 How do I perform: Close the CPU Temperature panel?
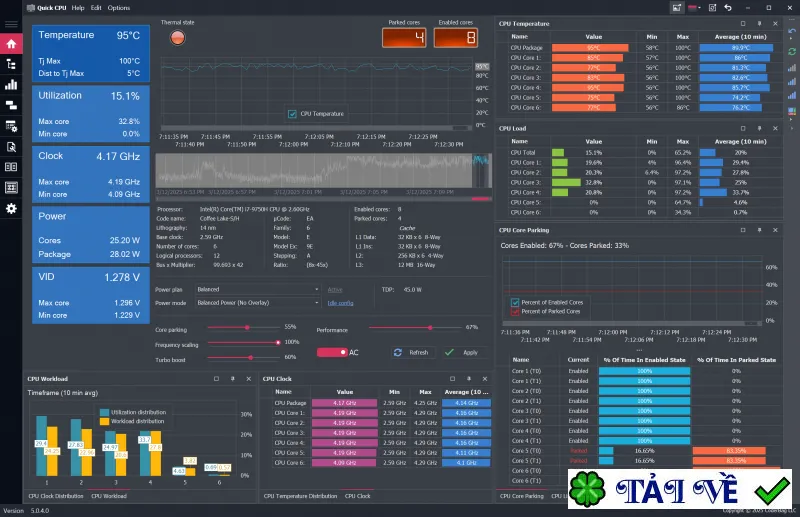775,23
